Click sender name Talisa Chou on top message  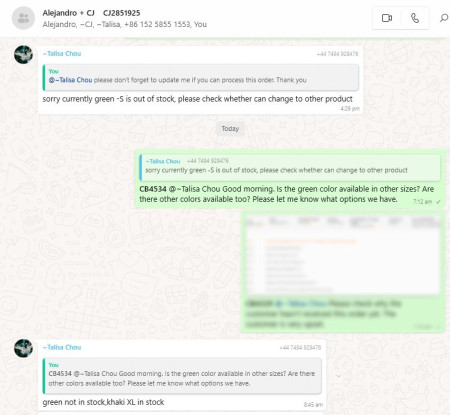point(62,54)
